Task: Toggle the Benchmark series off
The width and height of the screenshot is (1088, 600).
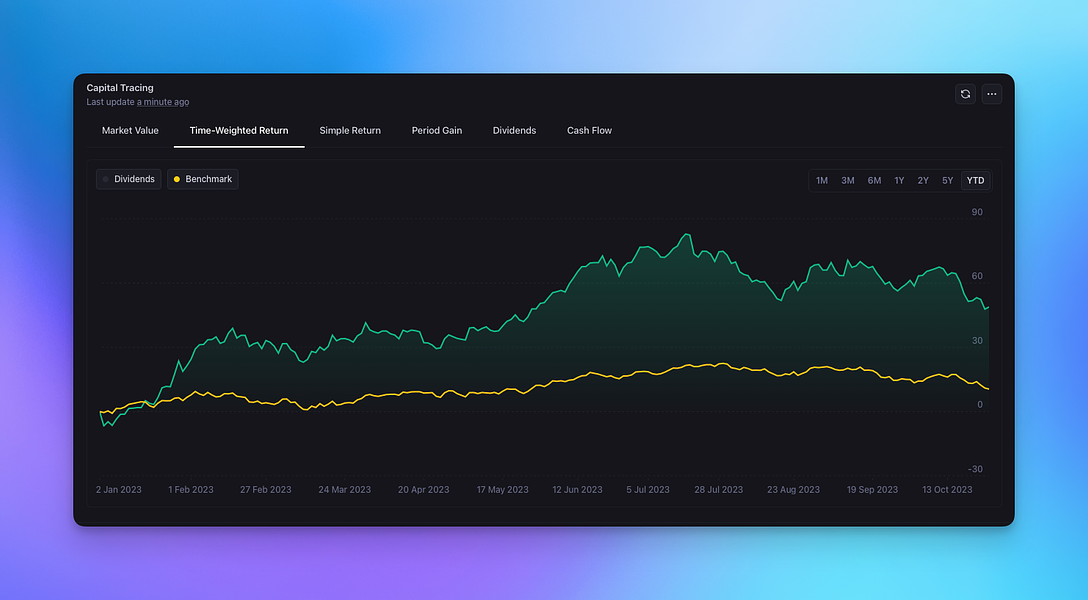Action: point(203,179)
